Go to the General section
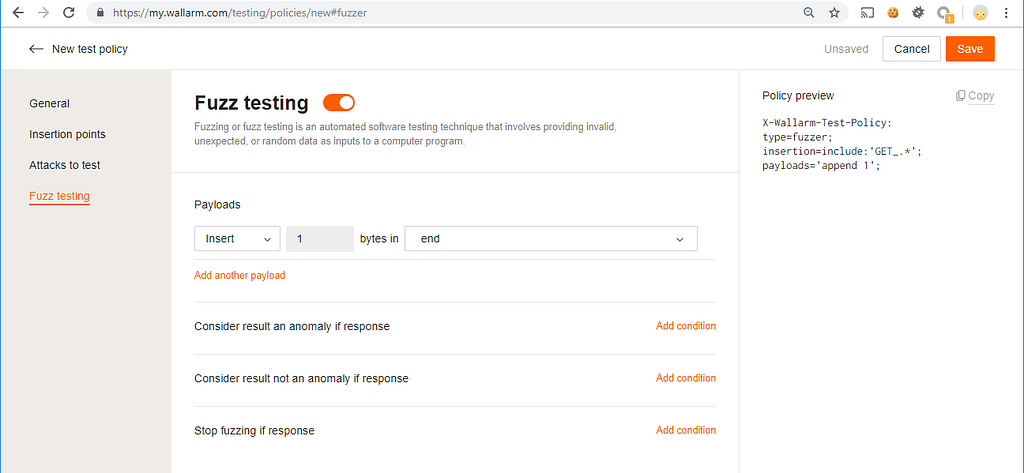The width and height of the screenshot is (1024, 473). tap(50, 103)
